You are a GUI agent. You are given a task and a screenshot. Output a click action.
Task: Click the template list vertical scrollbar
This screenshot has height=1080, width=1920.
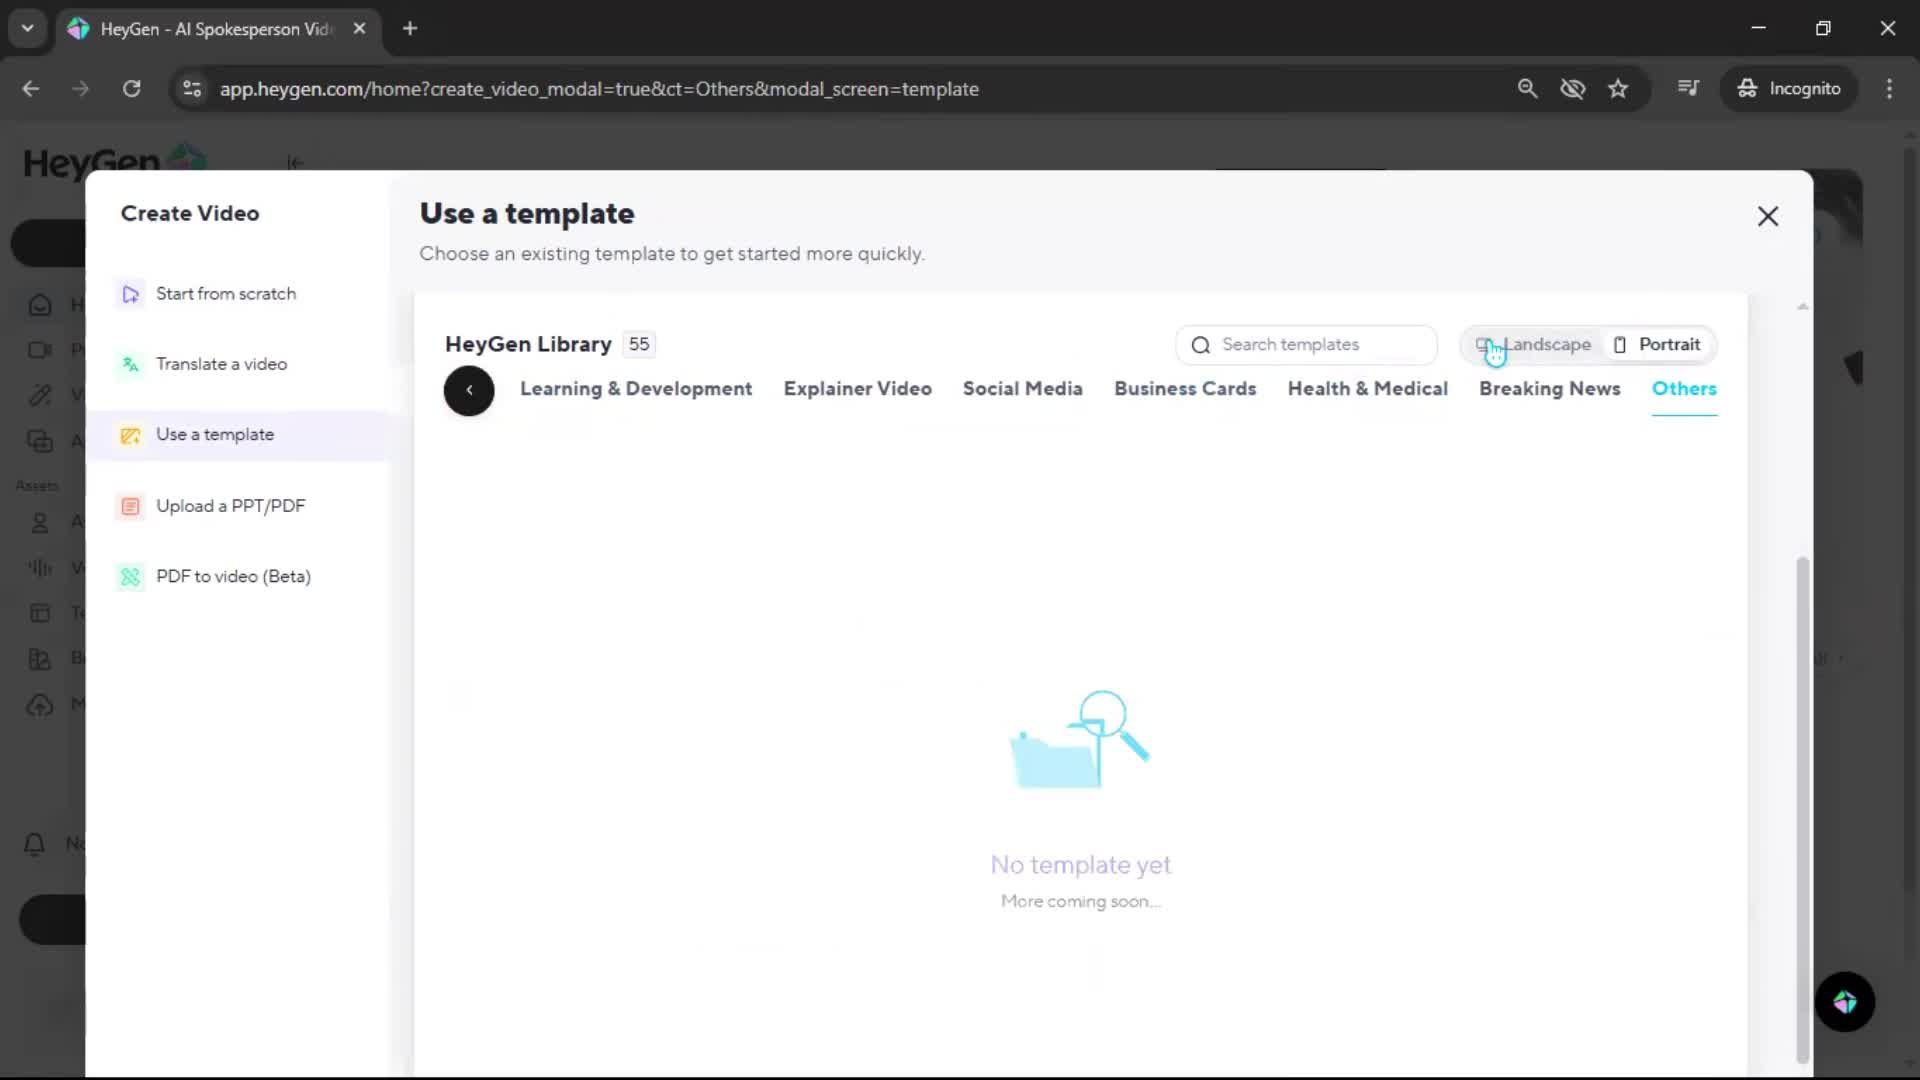[x=1802, y=810]
